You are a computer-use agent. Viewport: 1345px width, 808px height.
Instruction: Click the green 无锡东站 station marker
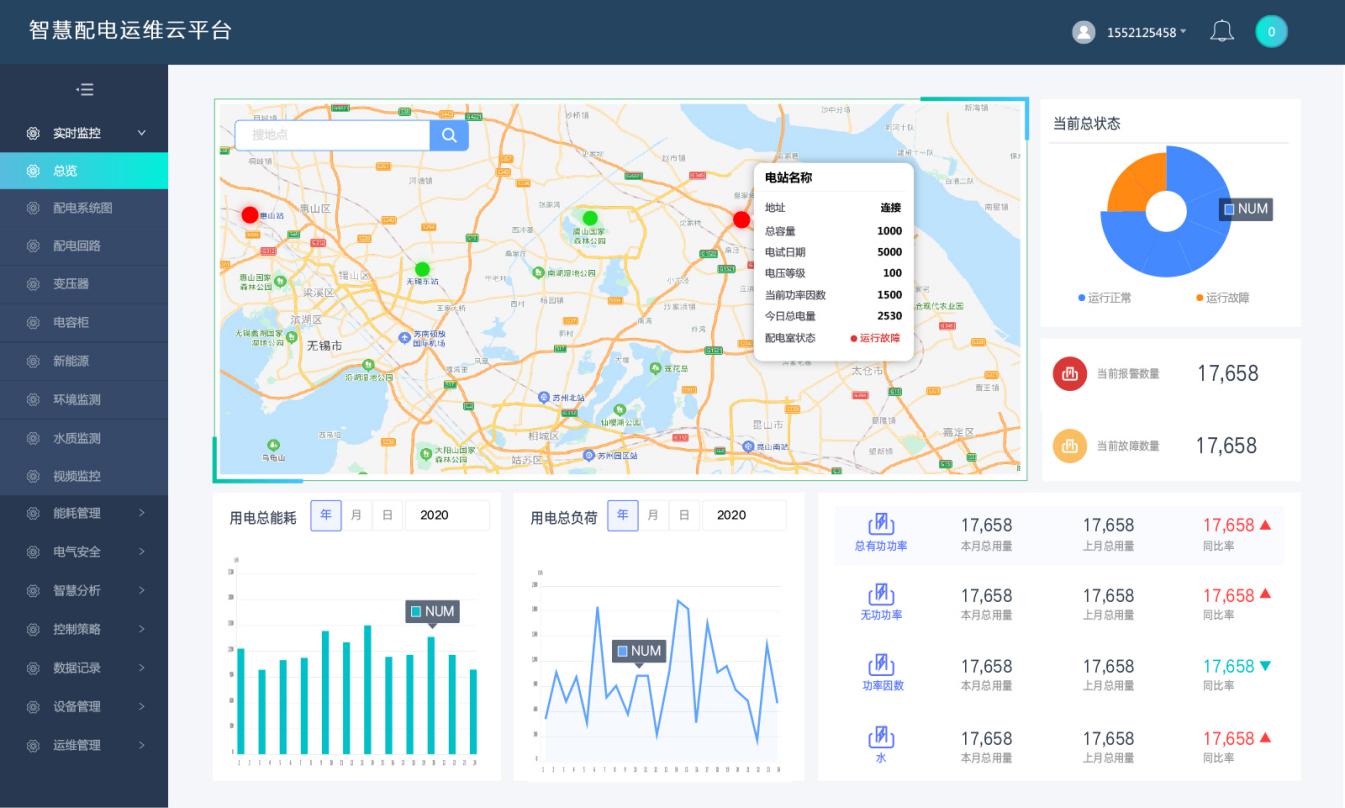pyautogui.click(x=422, y=269)
